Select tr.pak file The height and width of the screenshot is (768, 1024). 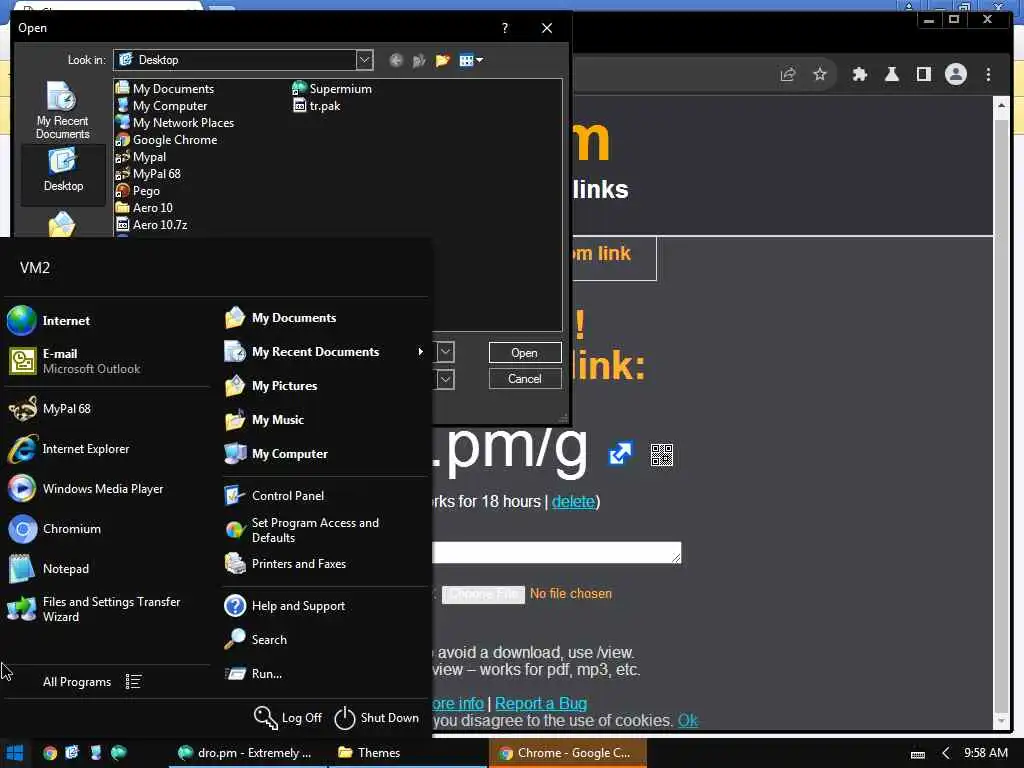point(317,106)
